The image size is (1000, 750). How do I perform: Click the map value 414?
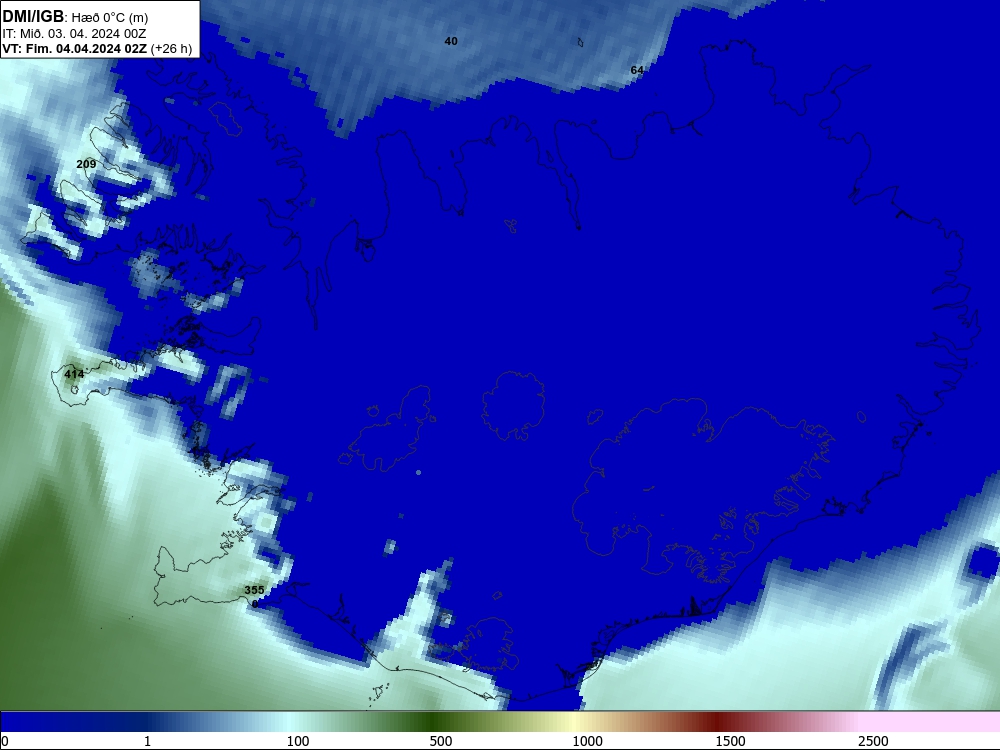point(74,374)
